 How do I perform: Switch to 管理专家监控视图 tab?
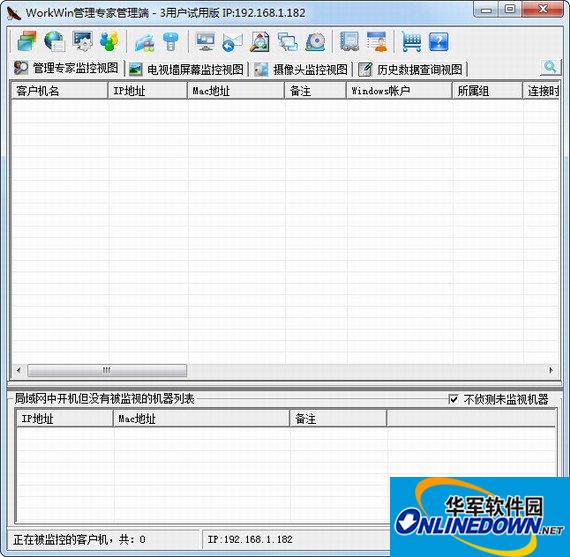66,68
